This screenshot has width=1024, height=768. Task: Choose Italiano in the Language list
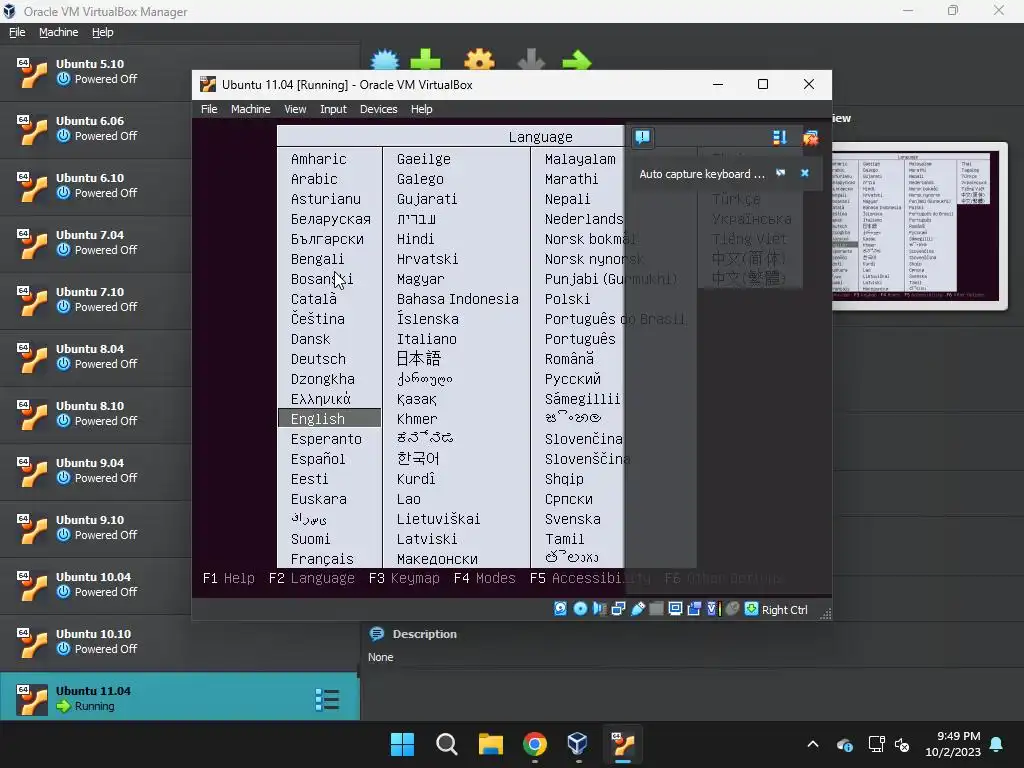pos(426,339)
